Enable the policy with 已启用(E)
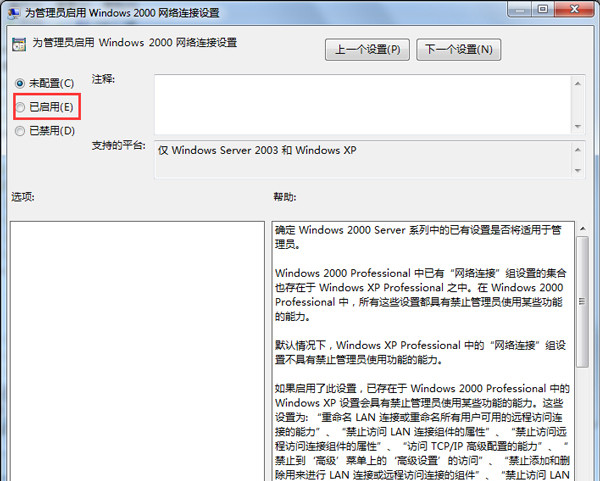The image size is (600, 481). [x=21, y=106]
